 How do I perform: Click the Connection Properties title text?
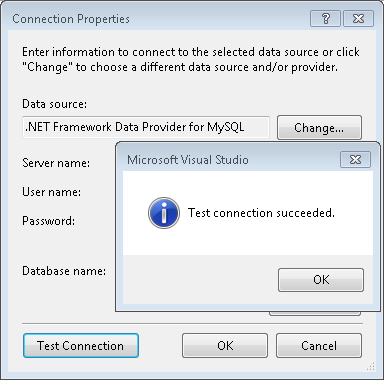point(71,19)
